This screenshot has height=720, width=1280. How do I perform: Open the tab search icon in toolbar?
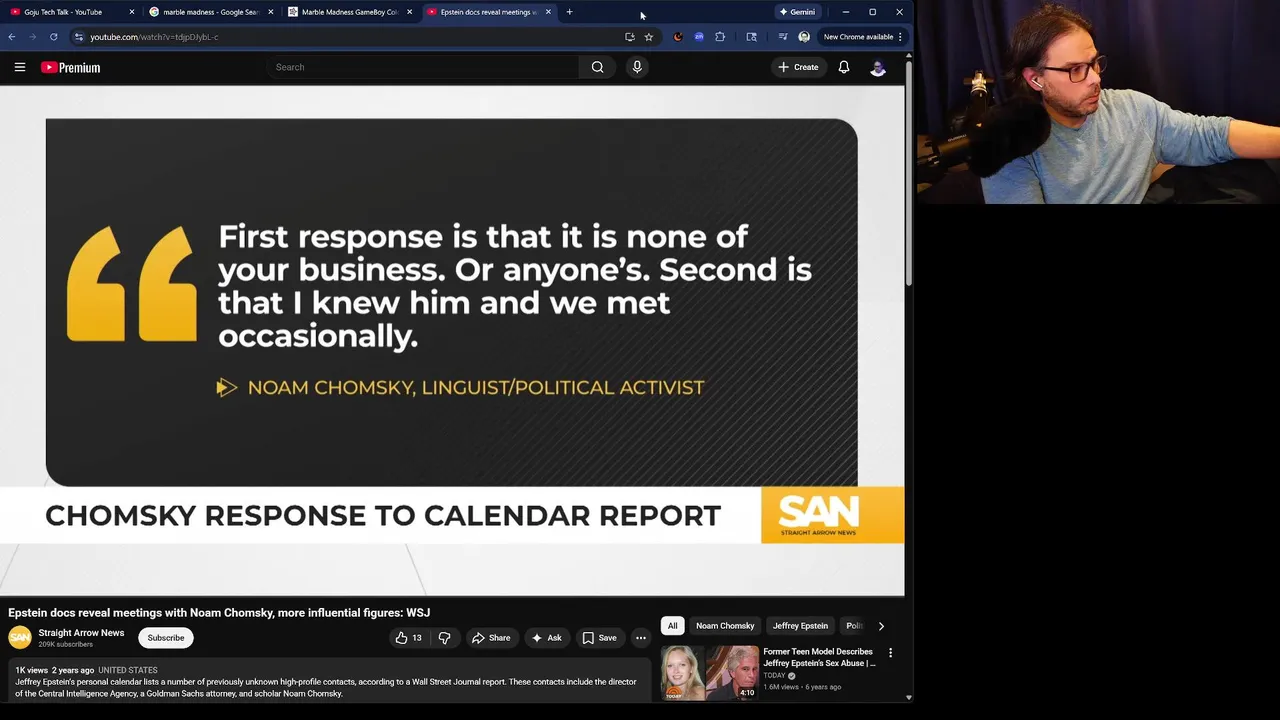coord(751,37)
